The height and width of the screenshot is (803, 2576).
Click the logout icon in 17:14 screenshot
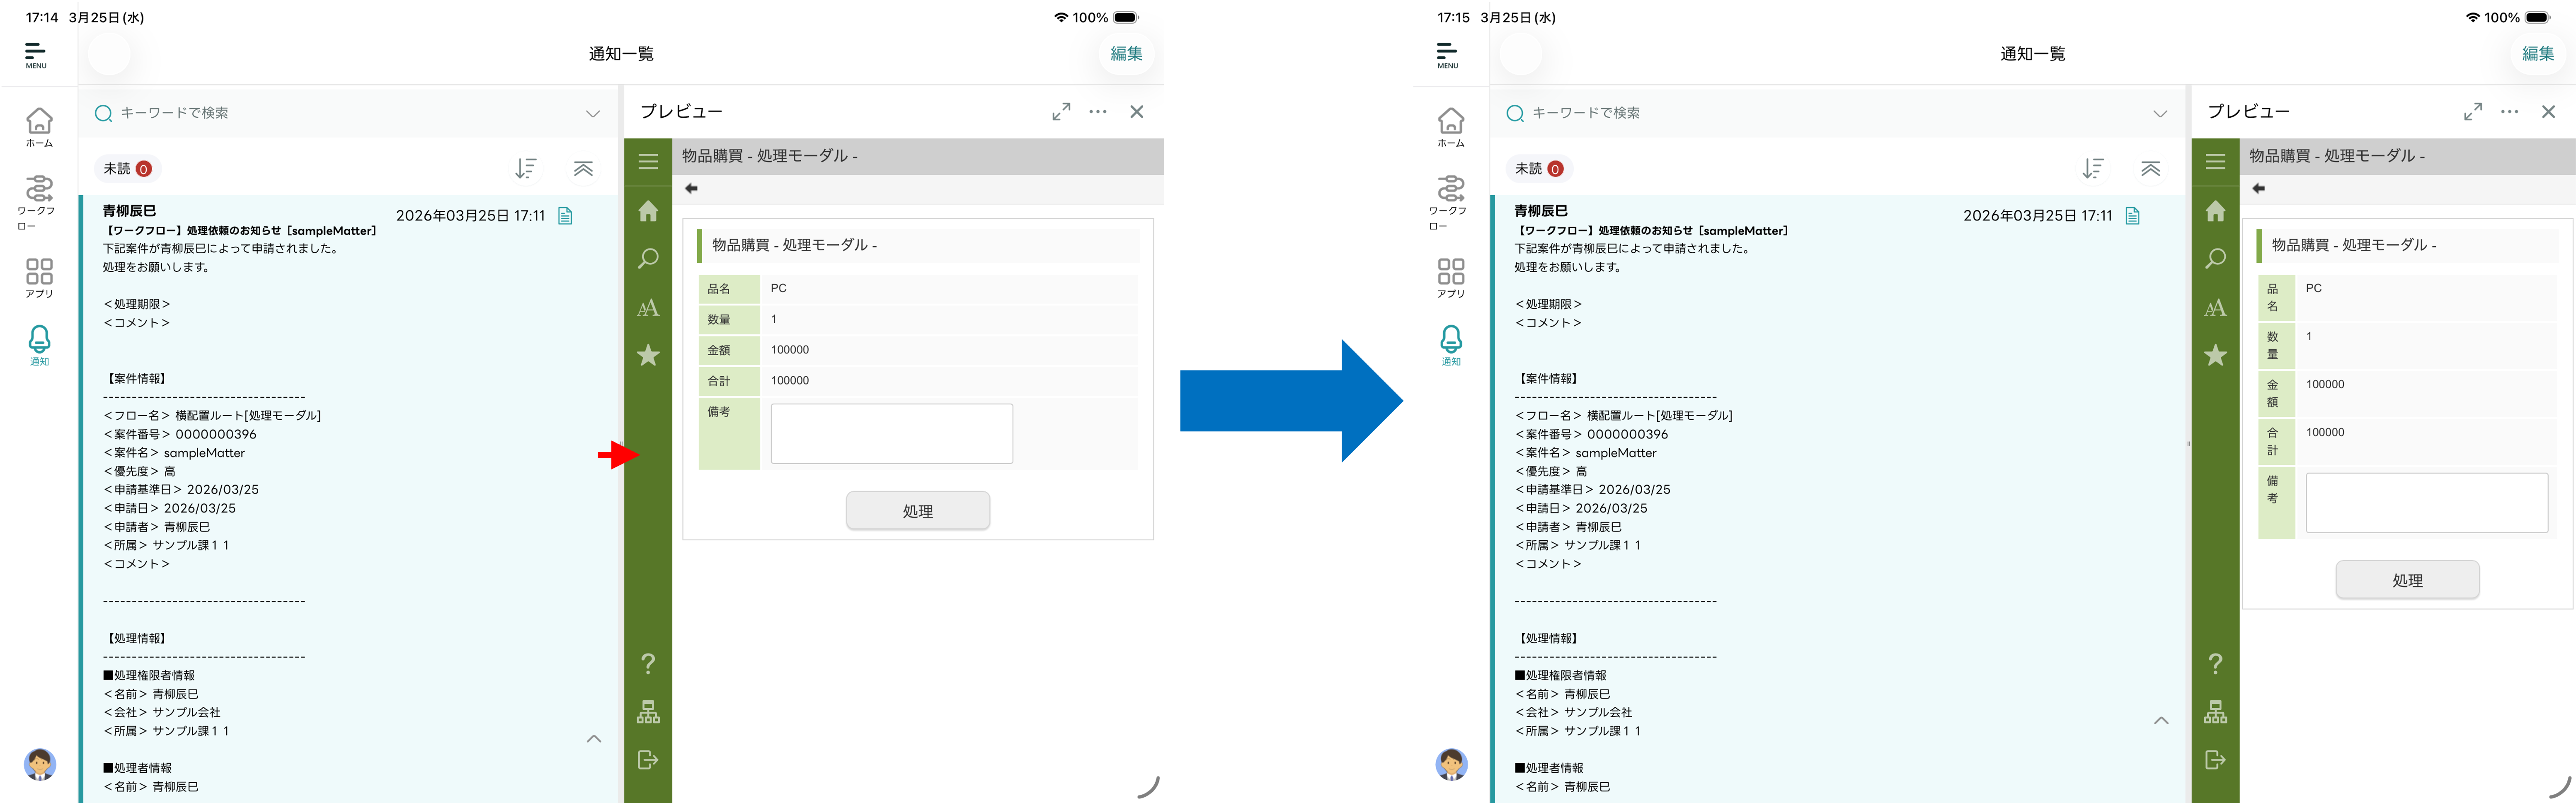click(648, 760)
